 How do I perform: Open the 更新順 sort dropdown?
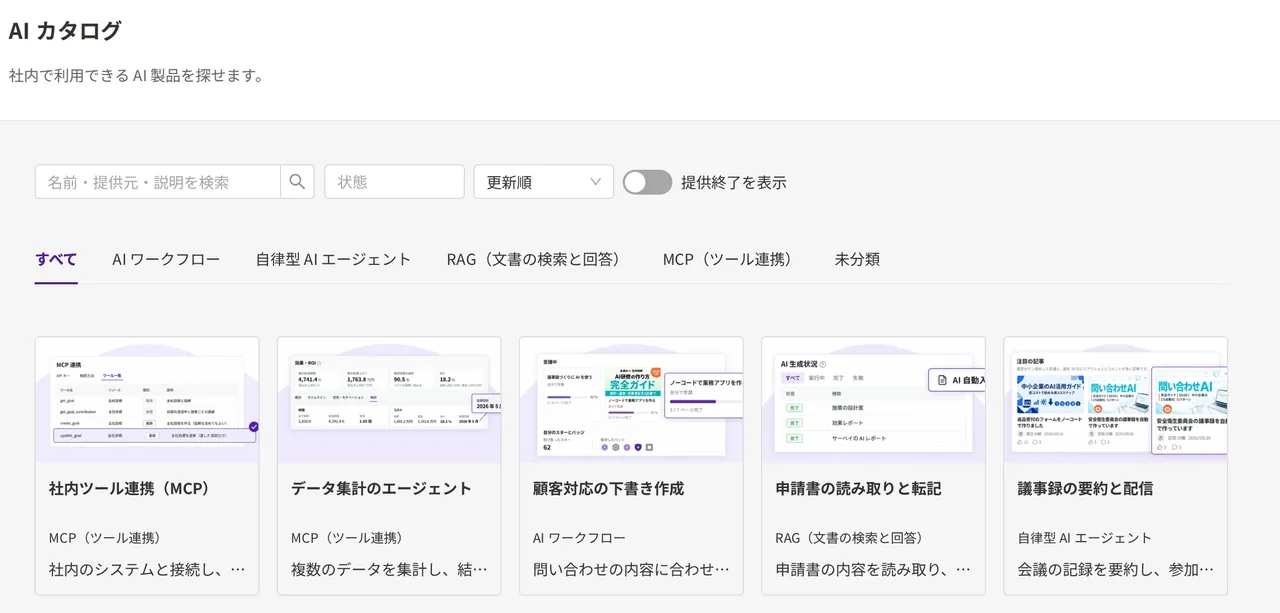[x=544, y=182]
